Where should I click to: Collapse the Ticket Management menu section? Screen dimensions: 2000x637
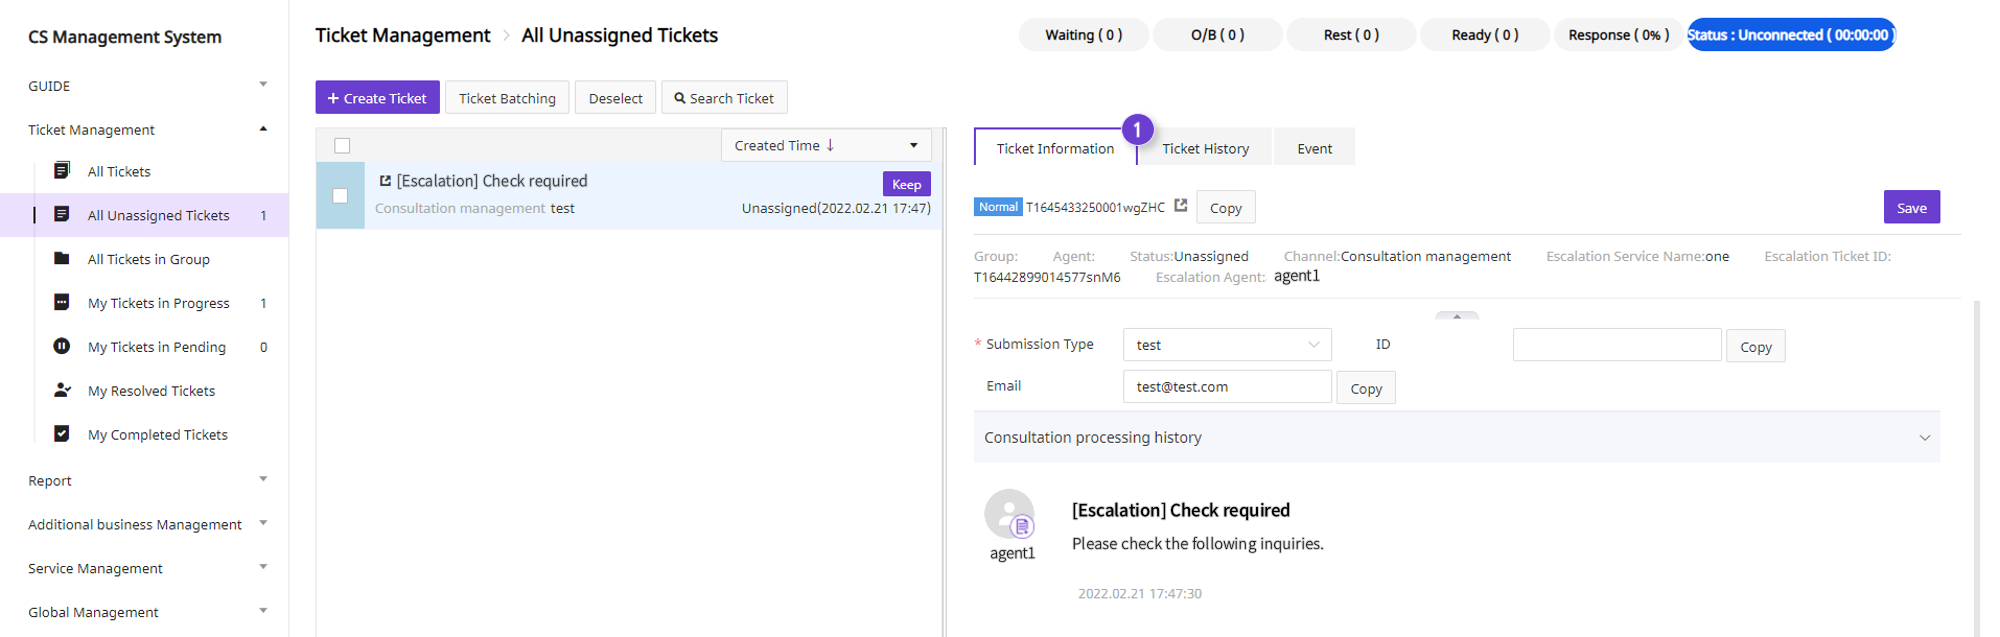263,129
